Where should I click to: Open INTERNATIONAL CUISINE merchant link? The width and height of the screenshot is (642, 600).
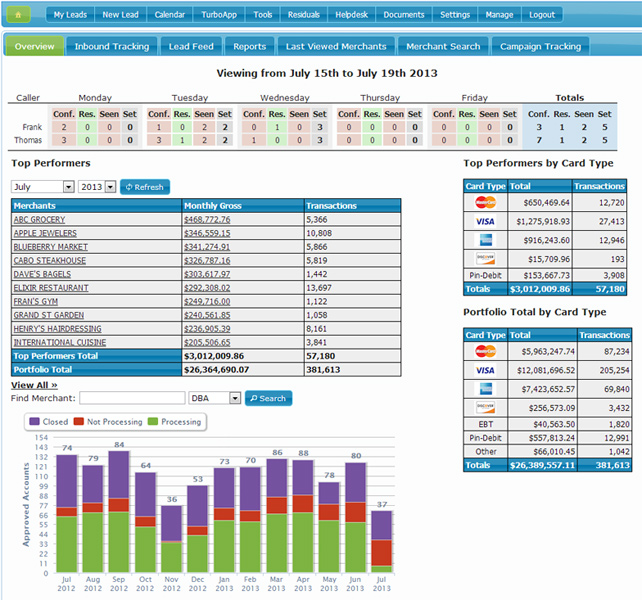[x=60, y=342]
